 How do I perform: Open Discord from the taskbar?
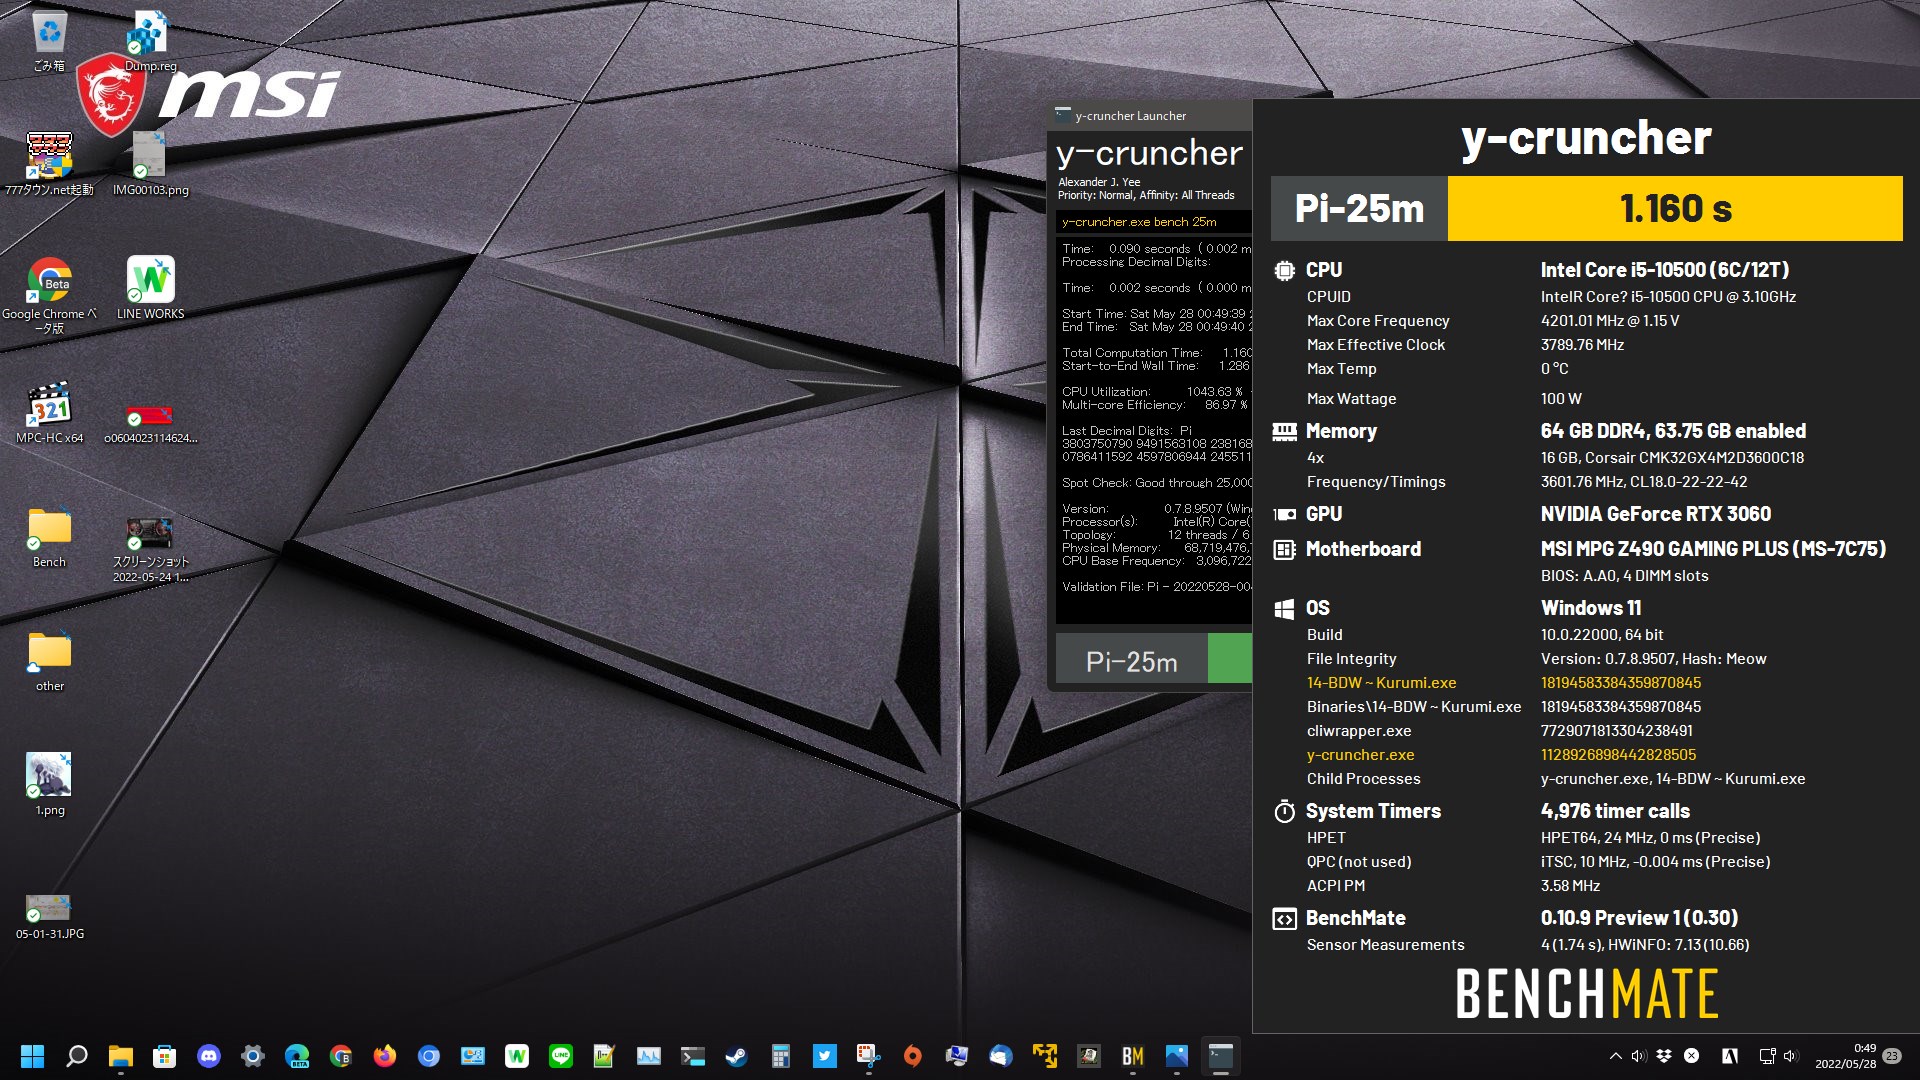(209, 1056)
